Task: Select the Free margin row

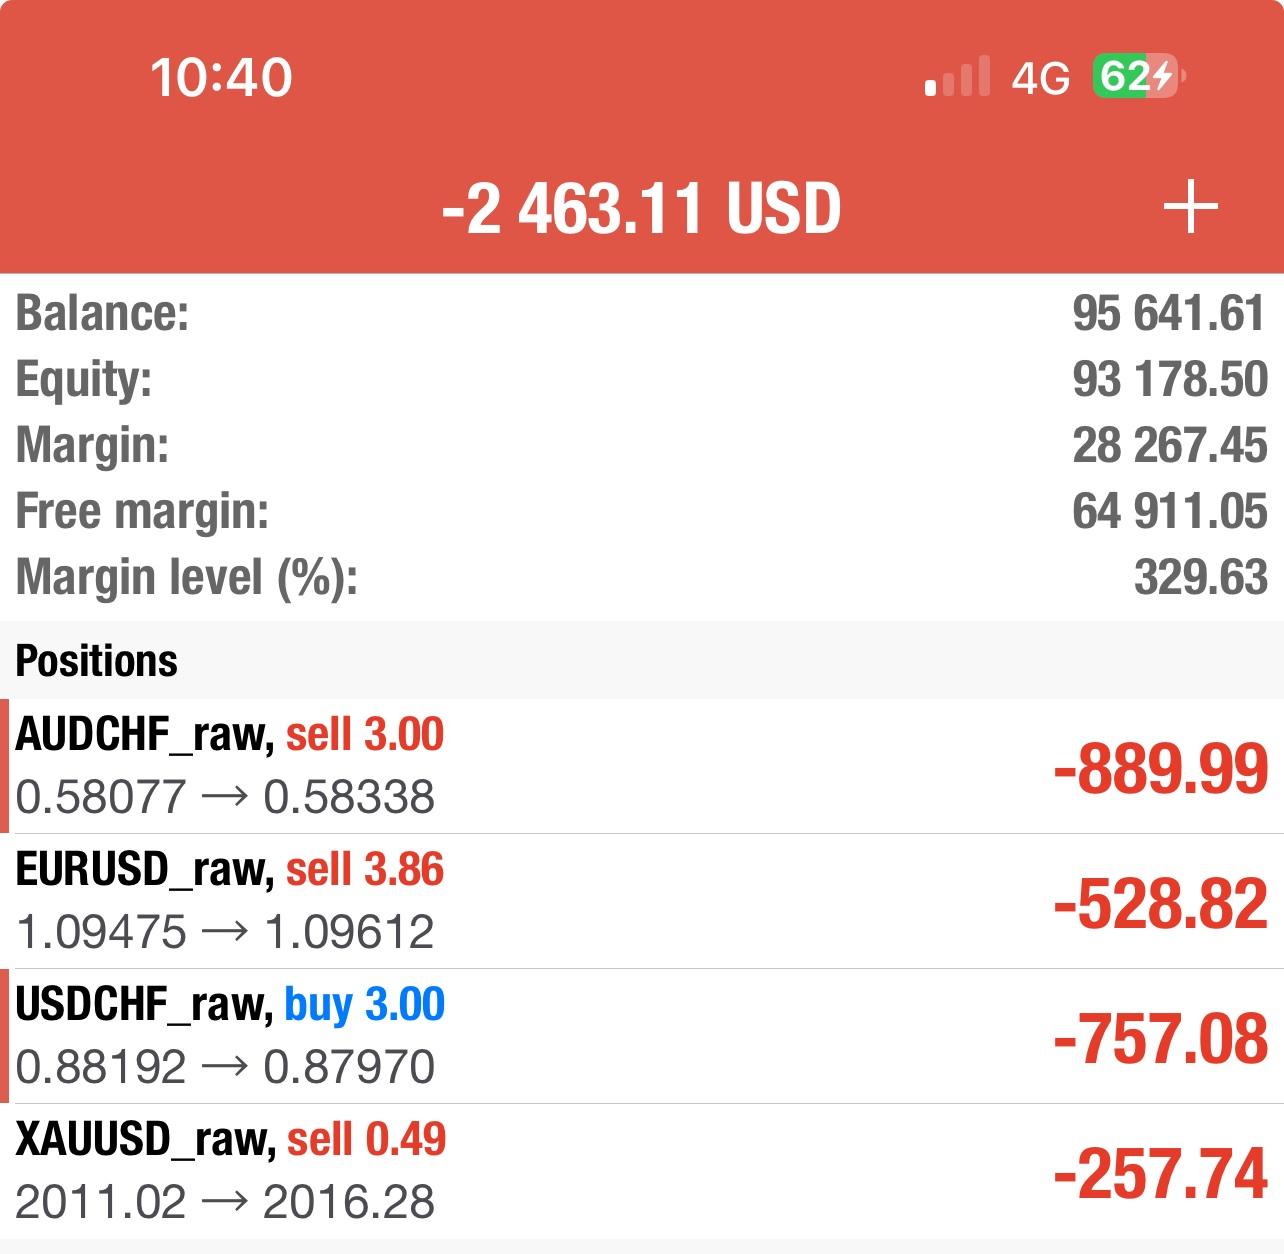Action: point(642,511)
